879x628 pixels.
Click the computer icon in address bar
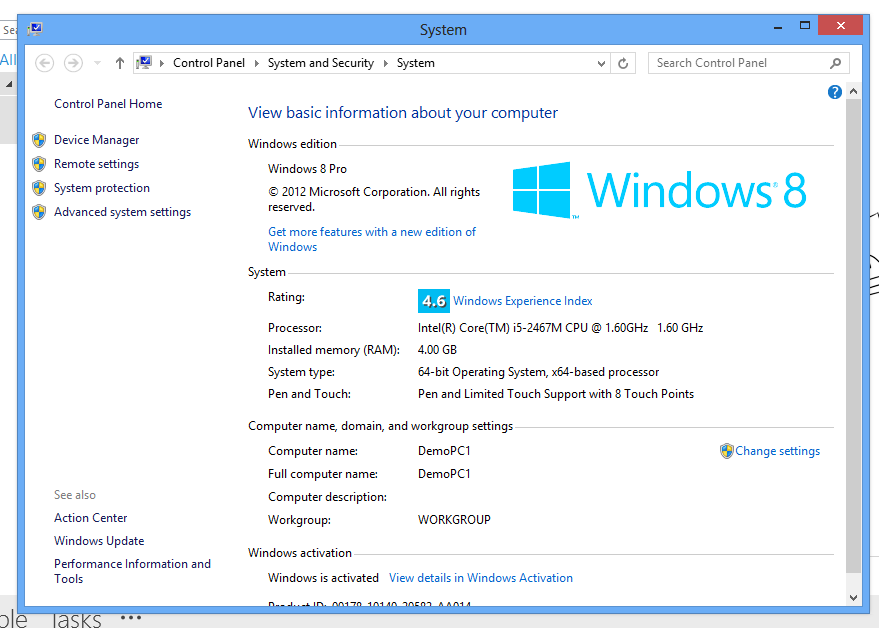(144, 63)
